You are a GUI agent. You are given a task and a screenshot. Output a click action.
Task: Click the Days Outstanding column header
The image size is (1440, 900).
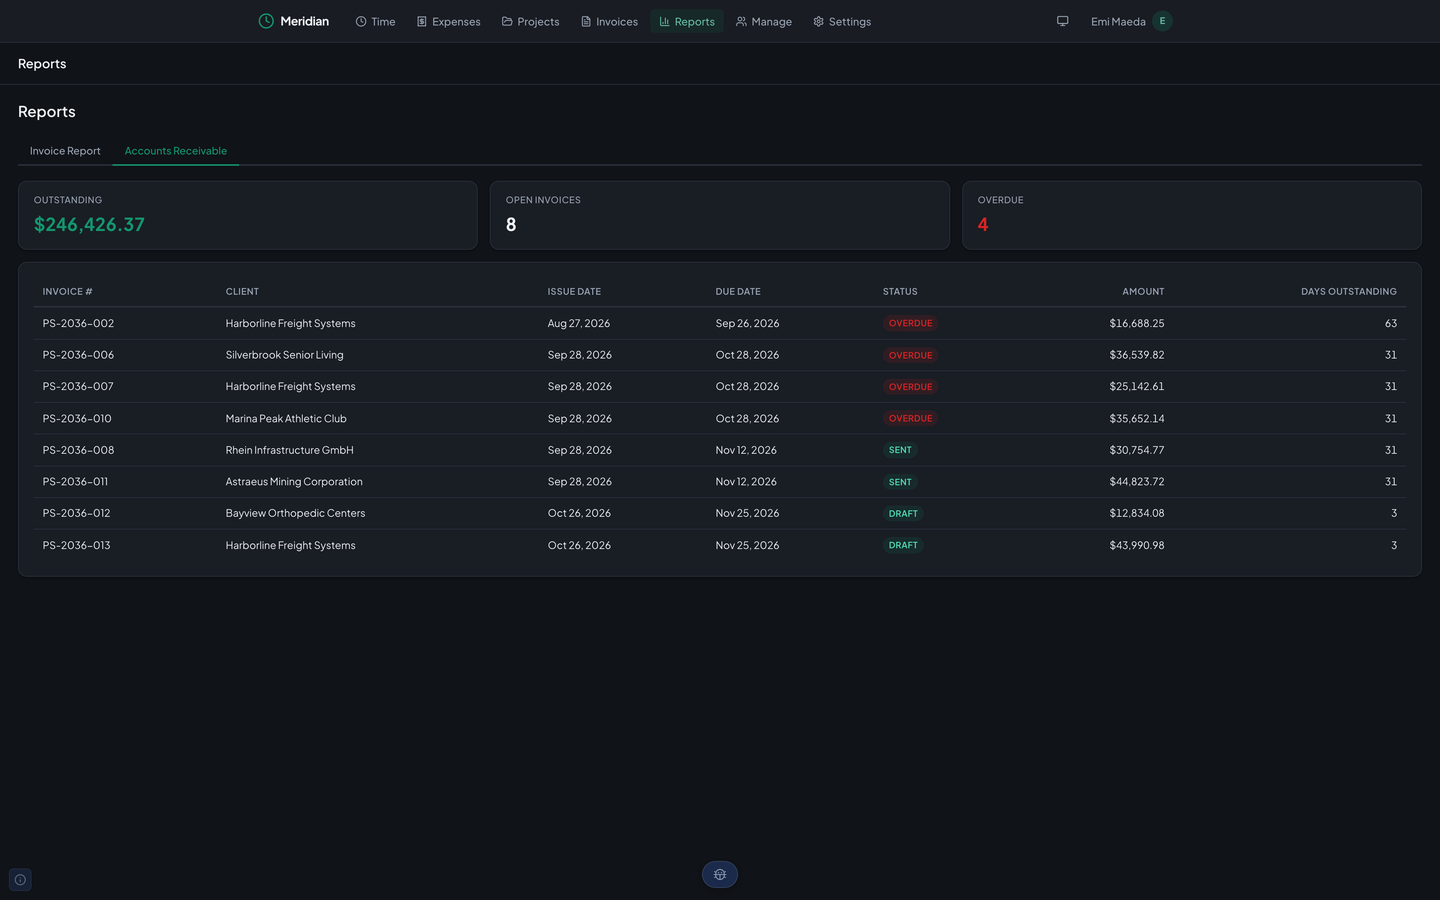pyautogui.click(x=1349, y=292)
